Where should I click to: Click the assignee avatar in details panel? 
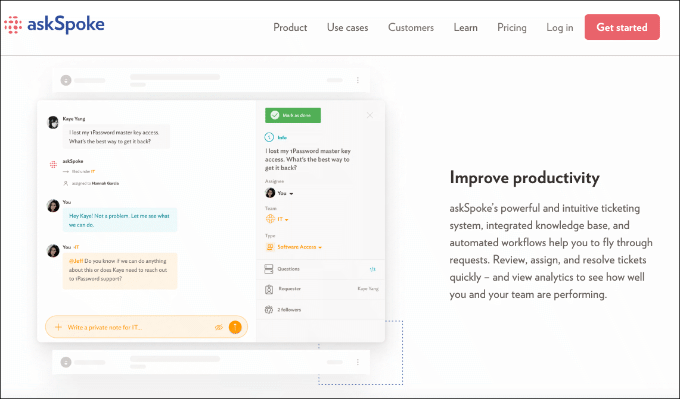(x=270, y=193)
